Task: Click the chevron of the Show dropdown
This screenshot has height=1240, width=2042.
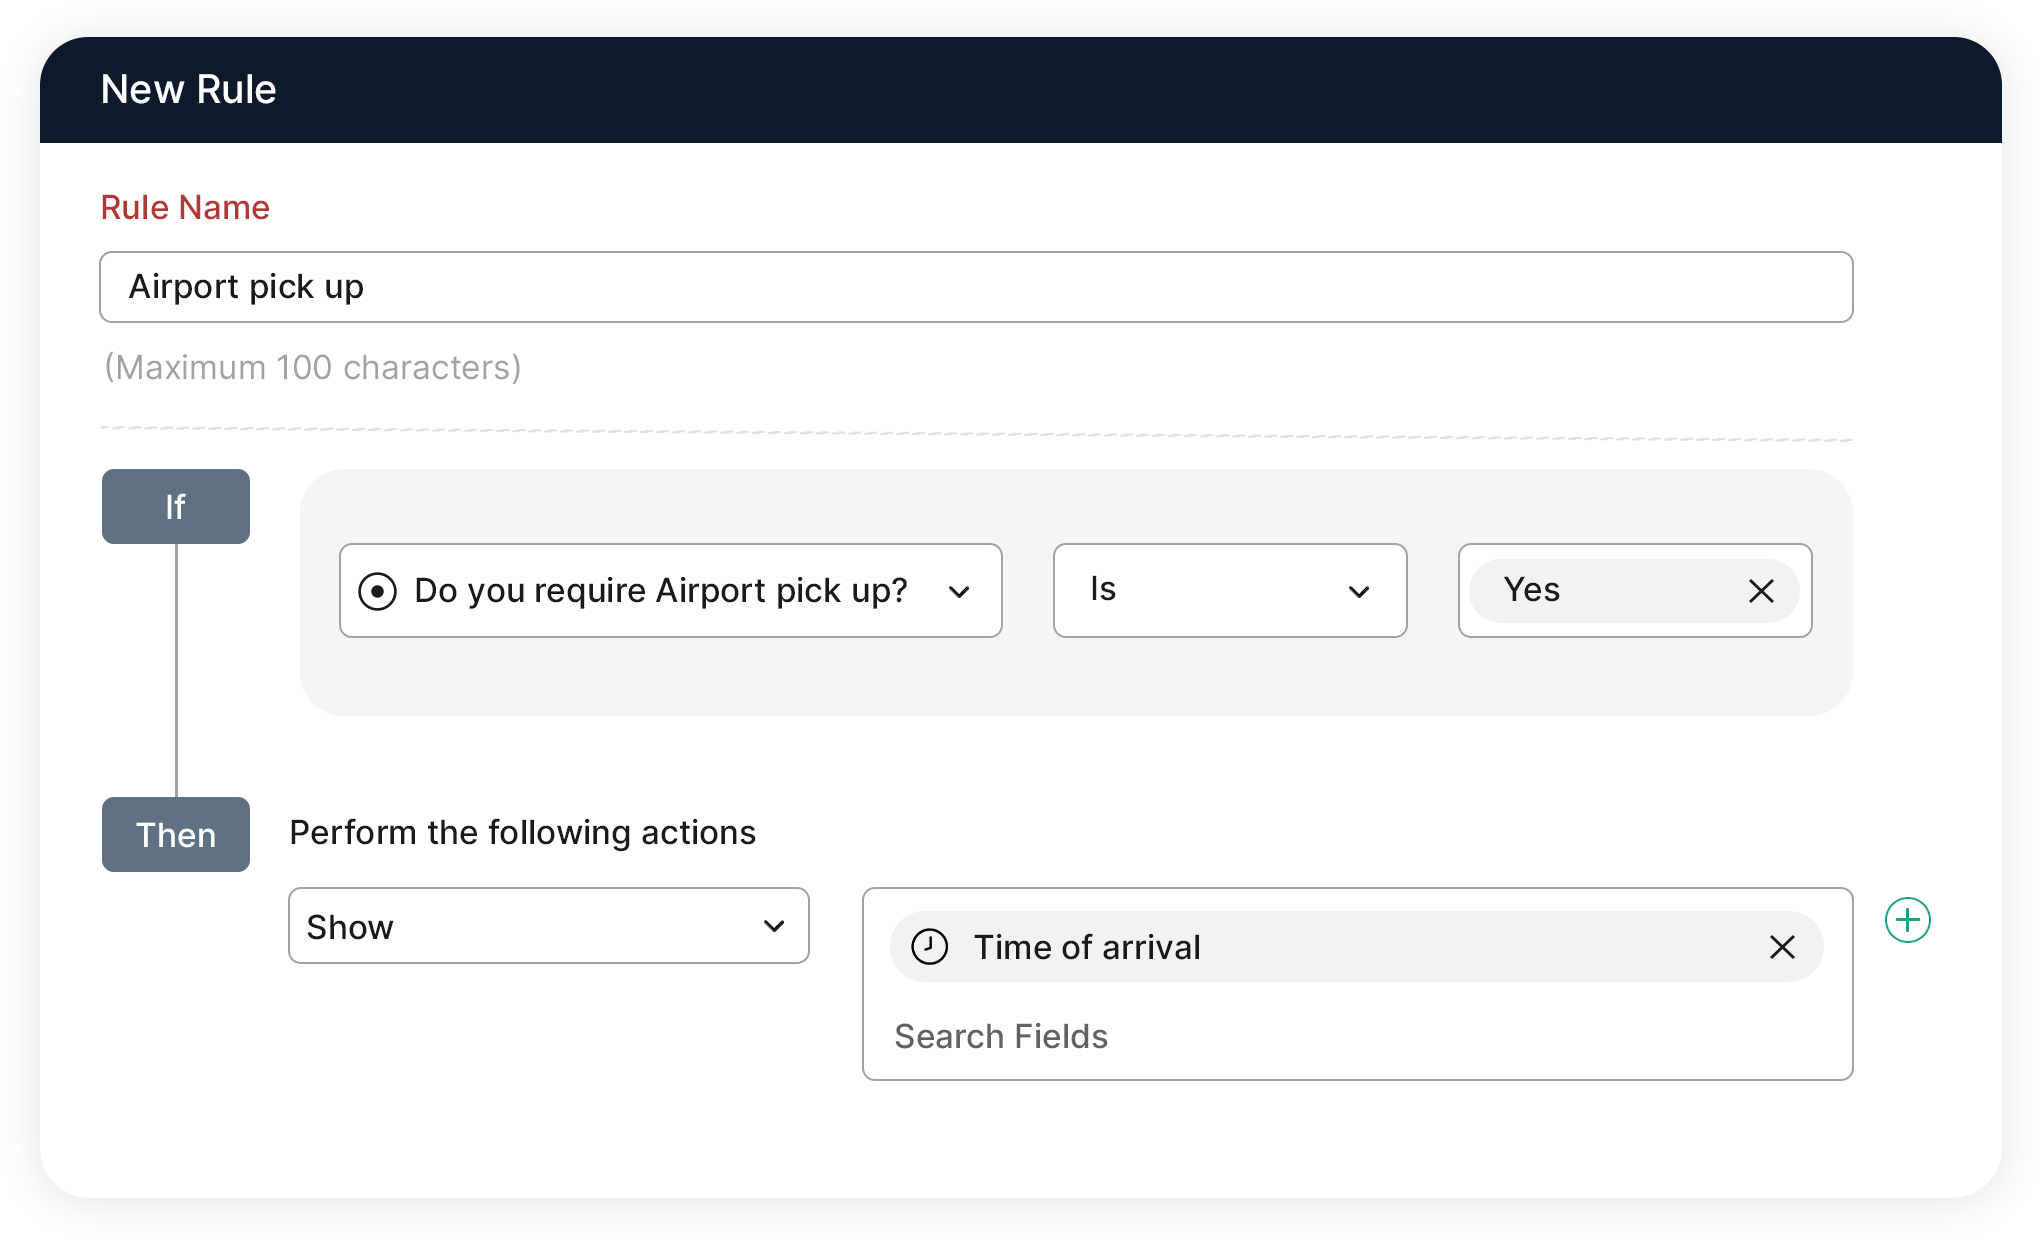Action: [773, 926]
